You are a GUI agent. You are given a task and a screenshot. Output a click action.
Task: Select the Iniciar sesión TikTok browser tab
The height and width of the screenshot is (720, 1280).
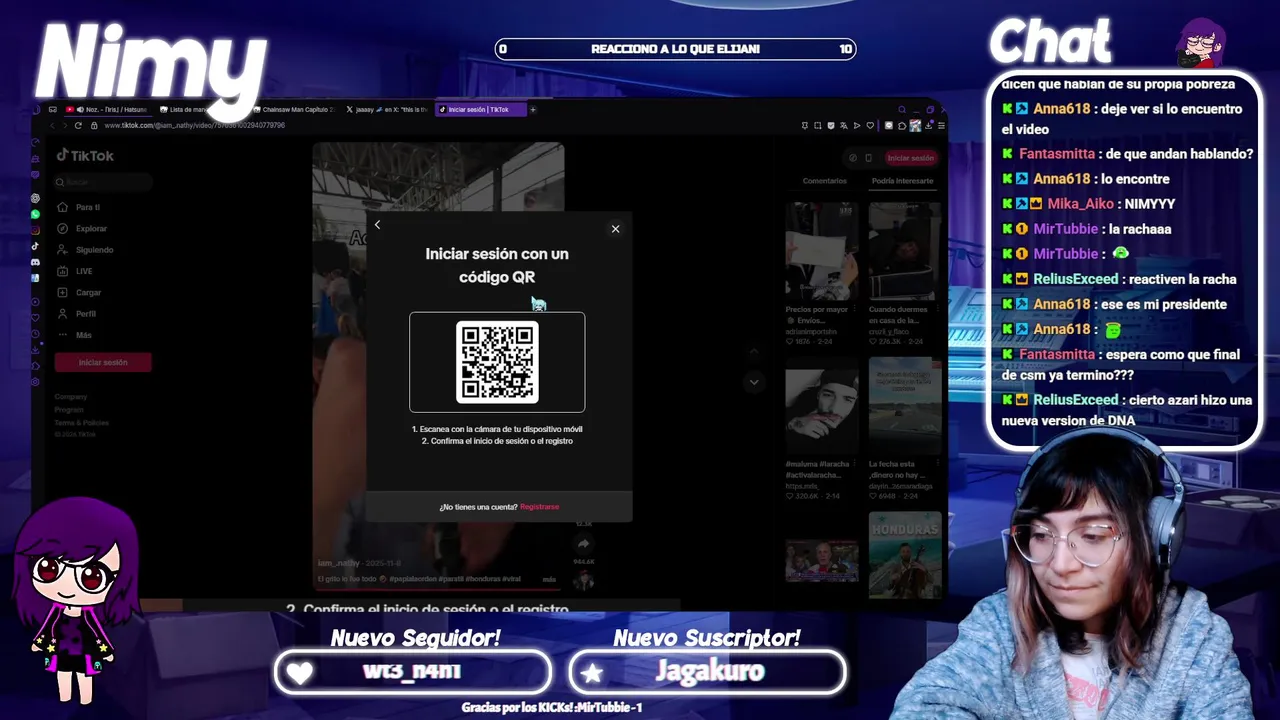[x=480, y=109]
